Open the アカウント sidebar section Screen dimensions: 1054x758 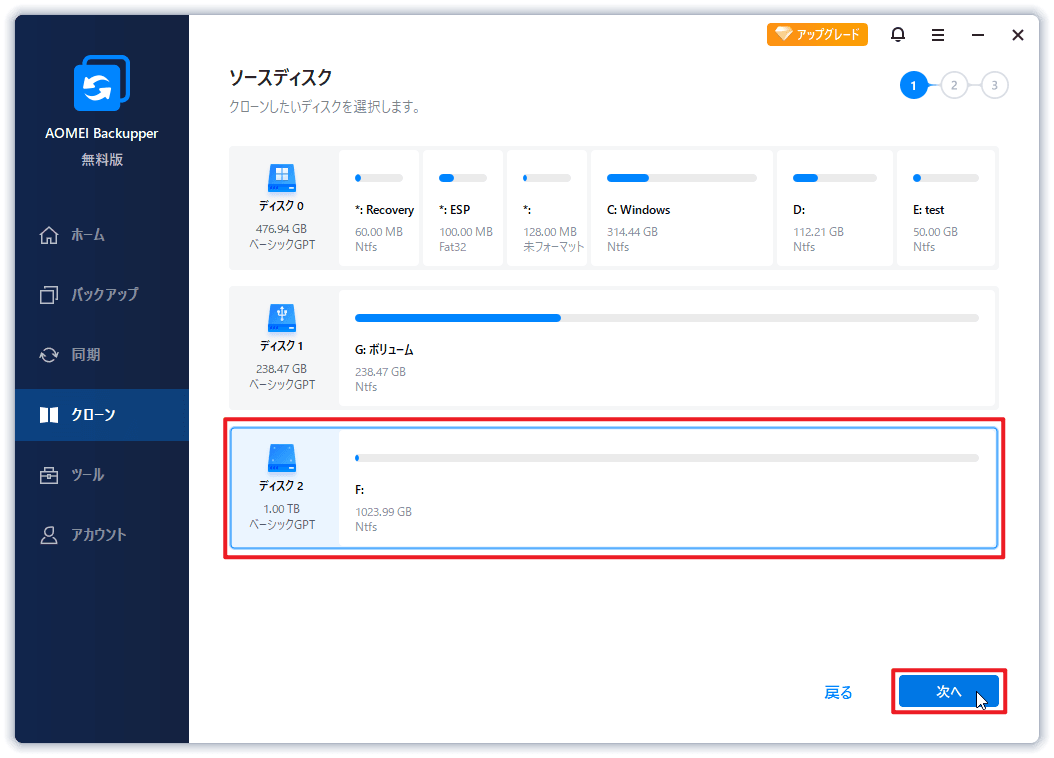coord(98,535)
